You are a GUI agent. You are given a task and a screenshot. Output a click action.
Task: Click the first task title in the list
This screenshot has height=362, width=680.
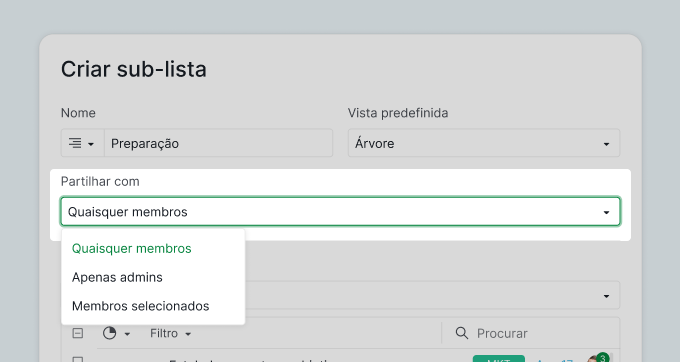coord(252,360)
